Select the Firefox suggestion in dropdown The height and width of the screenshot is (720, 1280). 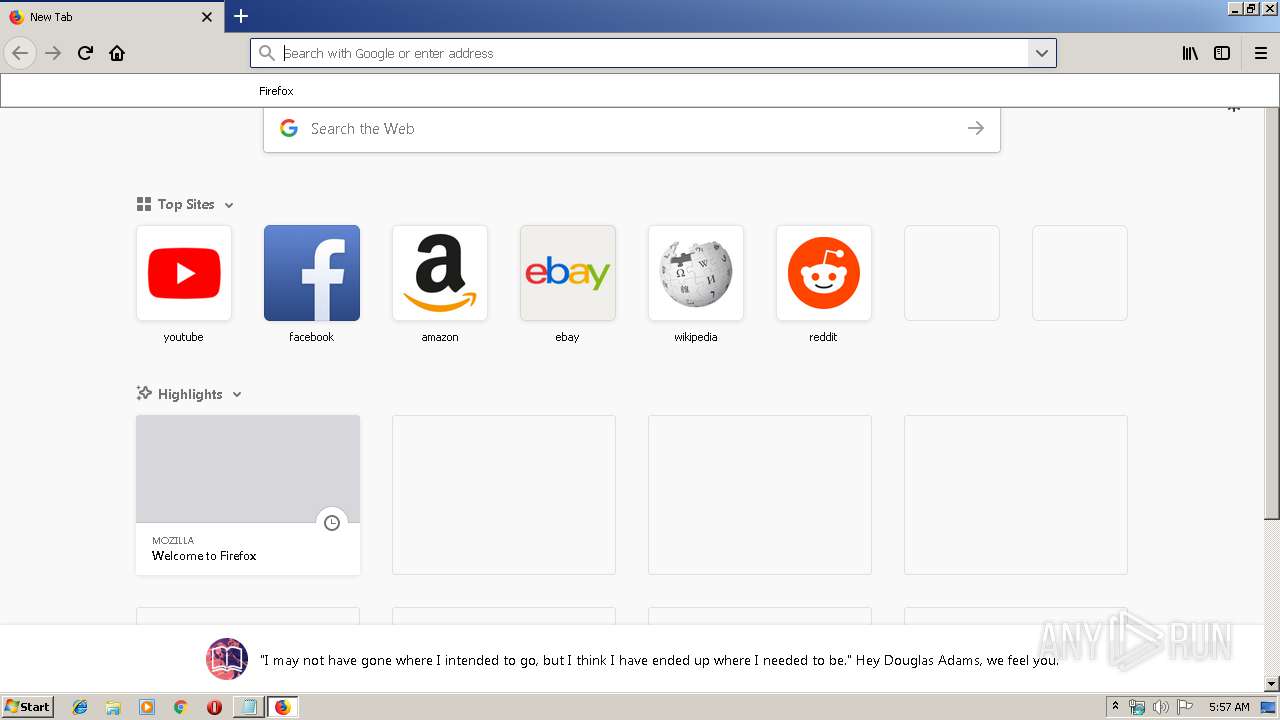point(640,91)
